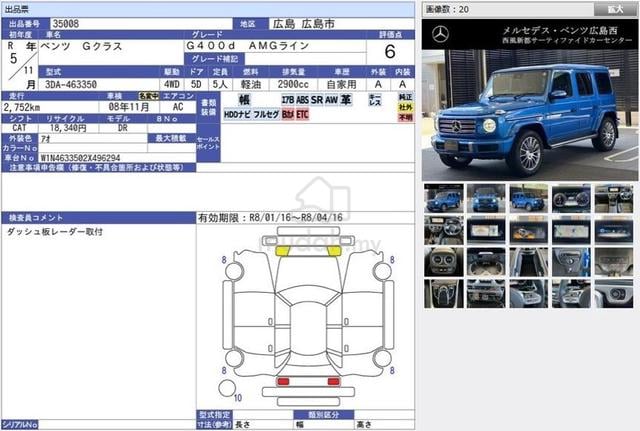Viewport: 640px width, 431px height.
Task: Click the mileage 2,752km
Action: pos(22,108)
